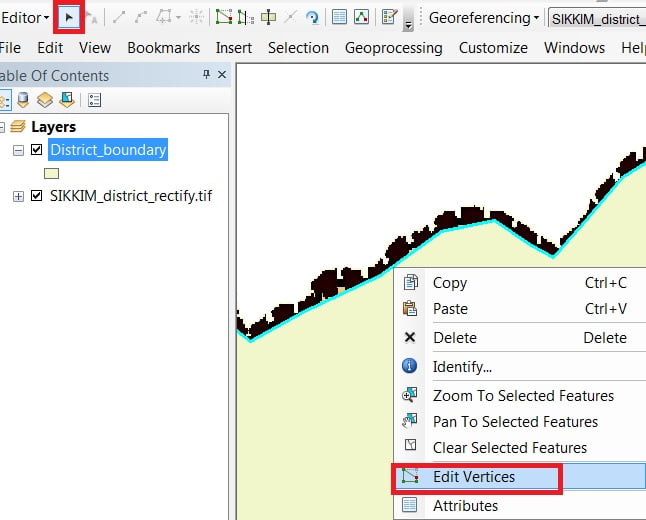Pin the Table Of Contents panel
Screen dimensions: 646x520
coord(206,74)
